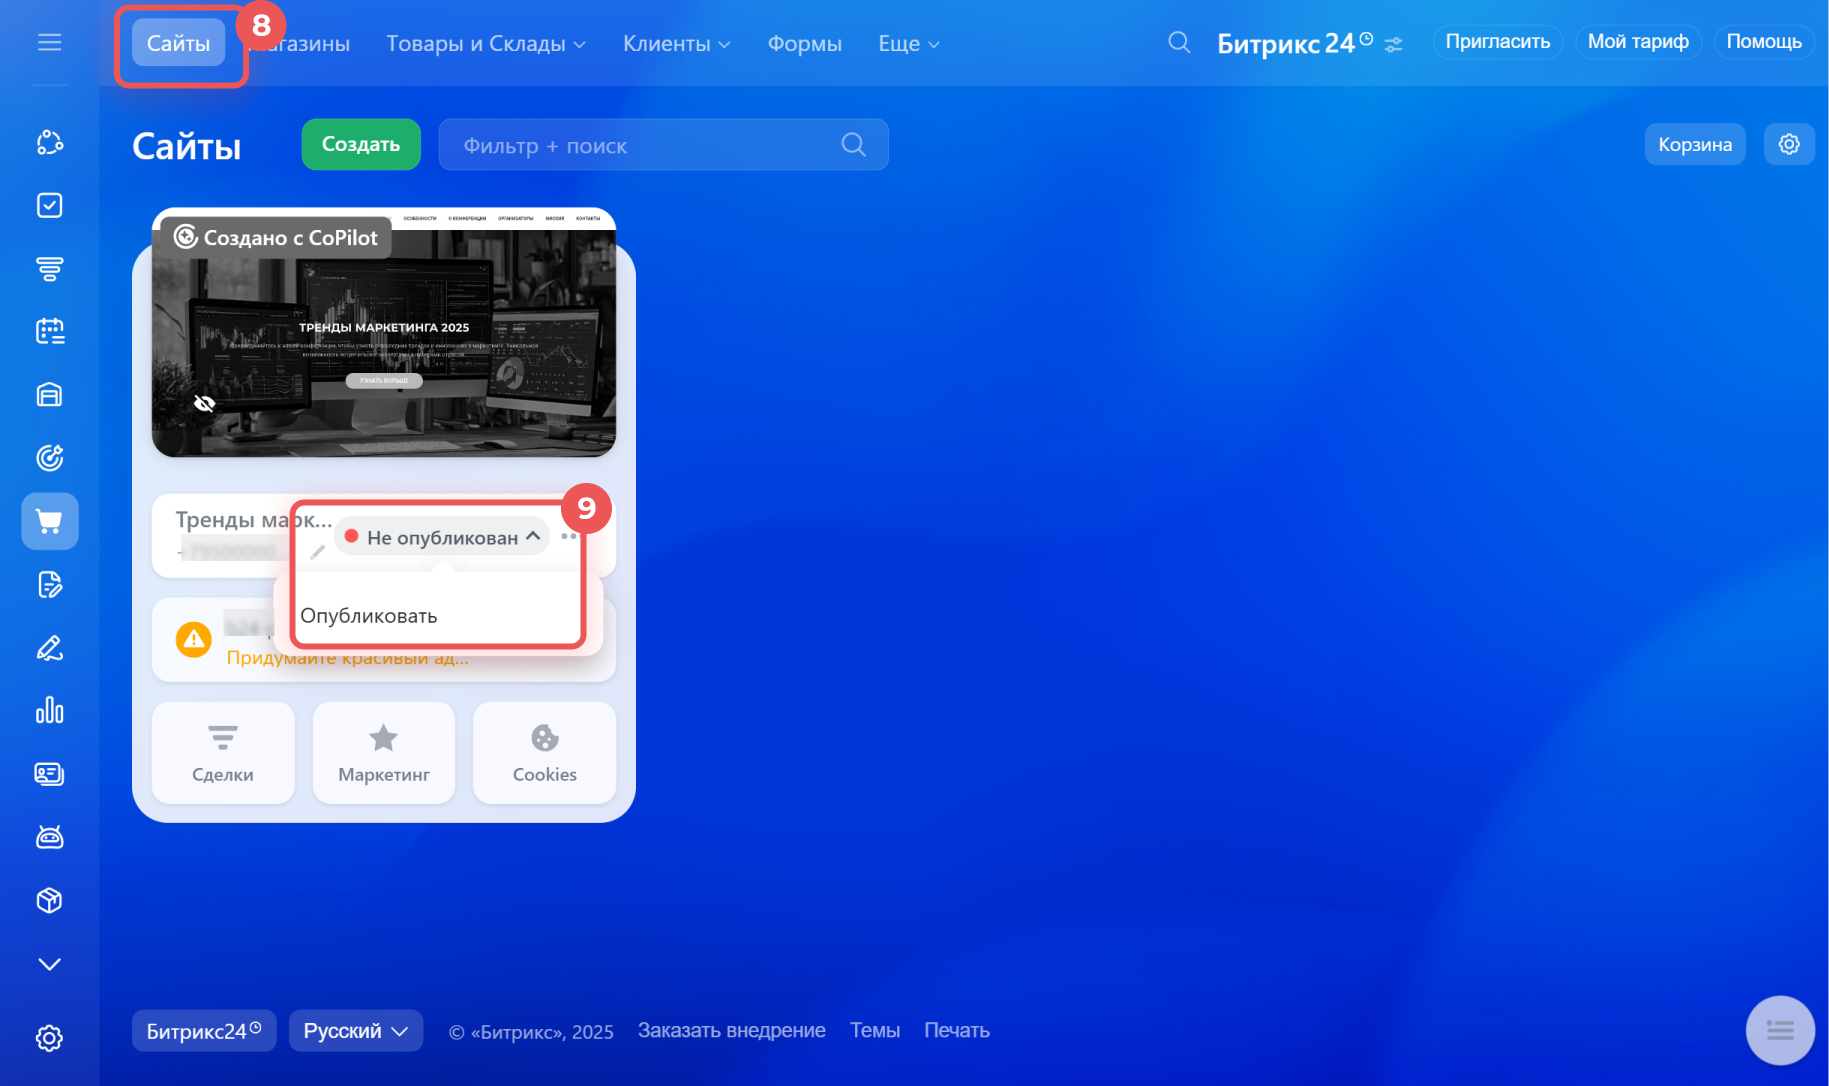Viewport: 1829px width, 1086px height.
Task: Open sliders icon next to Битрикс24 logo
Action: 1393,44
